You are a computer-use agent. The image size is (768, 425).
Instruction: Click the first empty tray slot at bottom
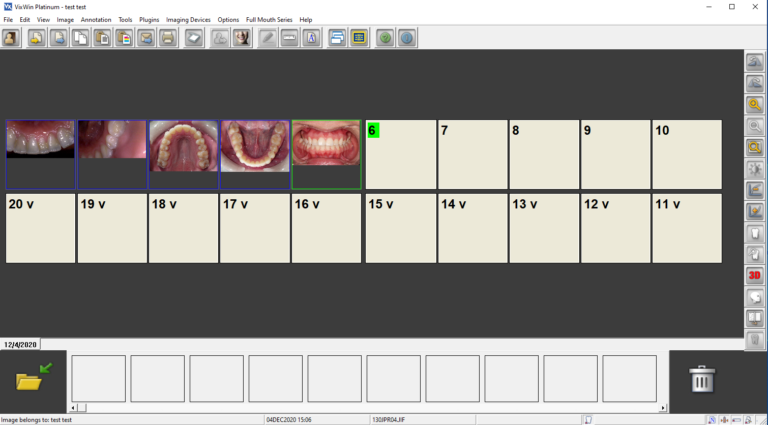click(98, 378)
